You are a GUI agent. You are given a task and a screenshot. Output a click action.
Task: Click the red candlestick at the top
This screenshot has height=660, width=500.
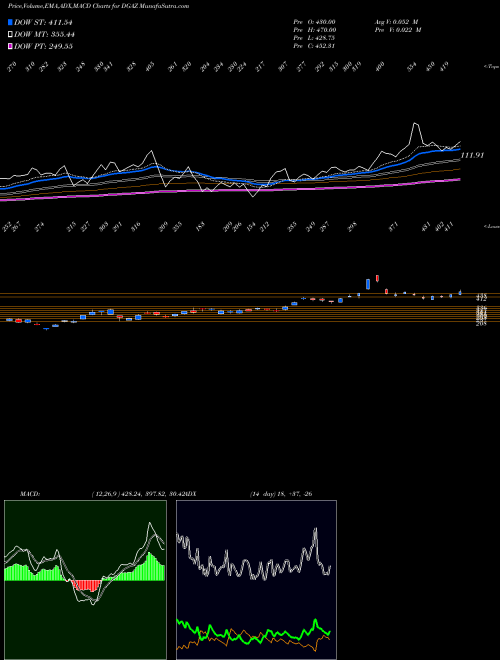tap(377, 278)
